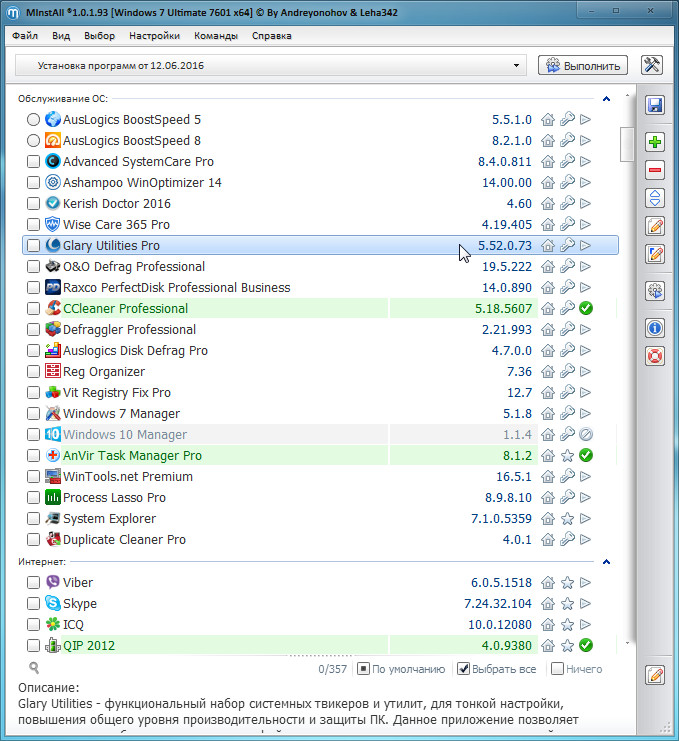Toggle the 'По умолчанию' checkbox
679x741 pixels.
363,669
